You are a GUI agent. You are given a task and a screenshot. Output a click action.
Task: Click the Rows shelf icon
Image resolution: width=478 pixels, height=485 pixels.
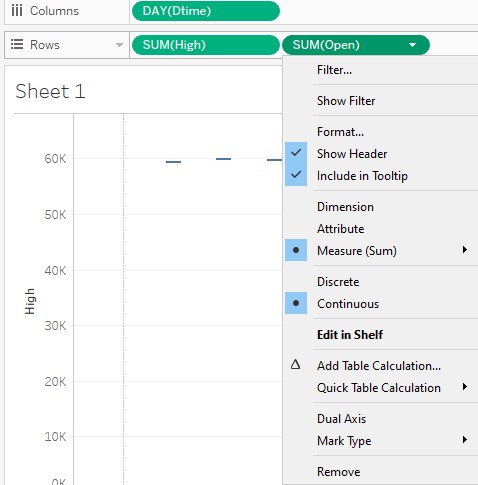(x=17, y=44)
